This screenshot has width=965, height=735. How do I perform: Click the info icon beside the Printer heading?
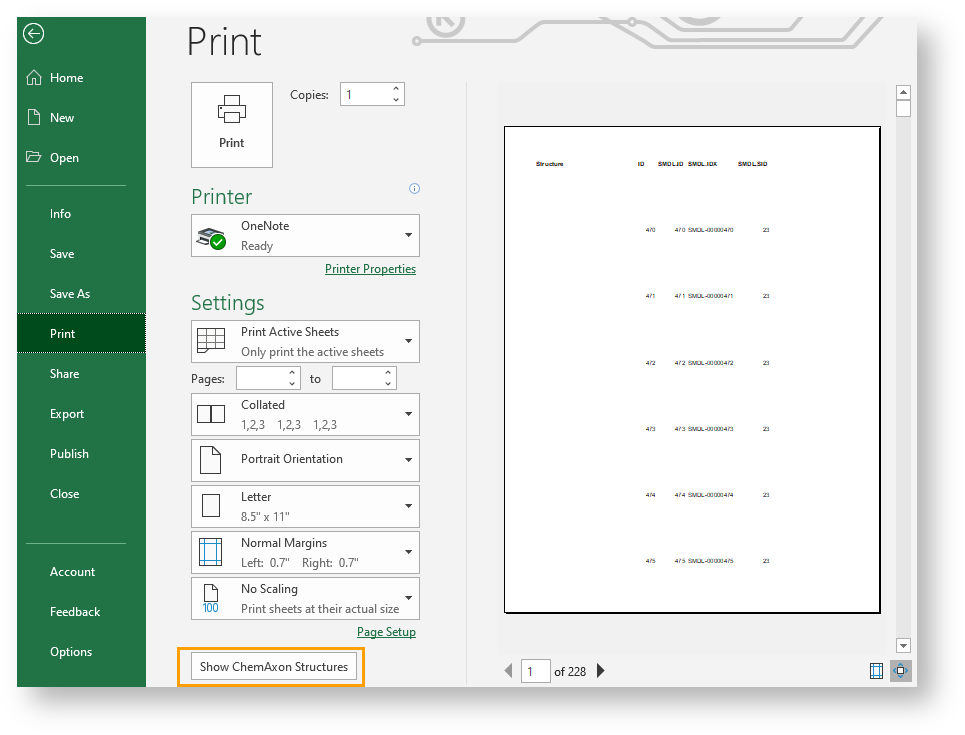(414, 189)
